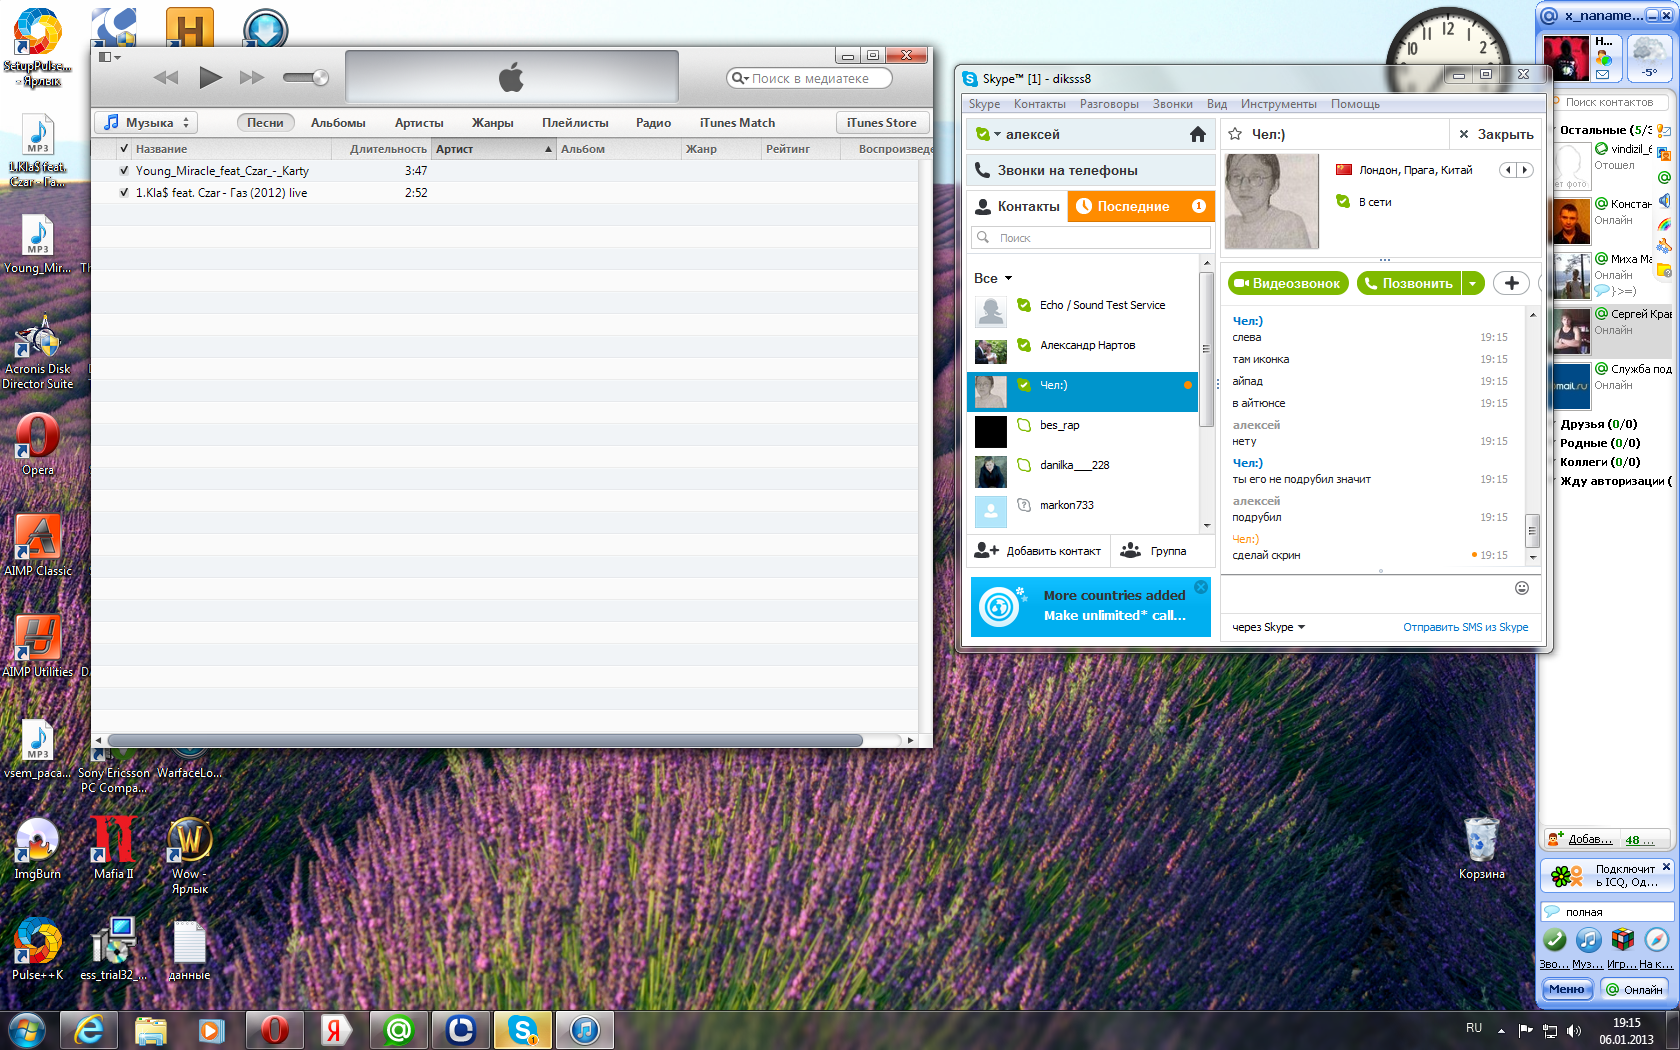The height and width of the screenshot is (1050, 1680).
Task: Open the emoticon picker in the Skype message box
Action: [x=1522, y=588]
